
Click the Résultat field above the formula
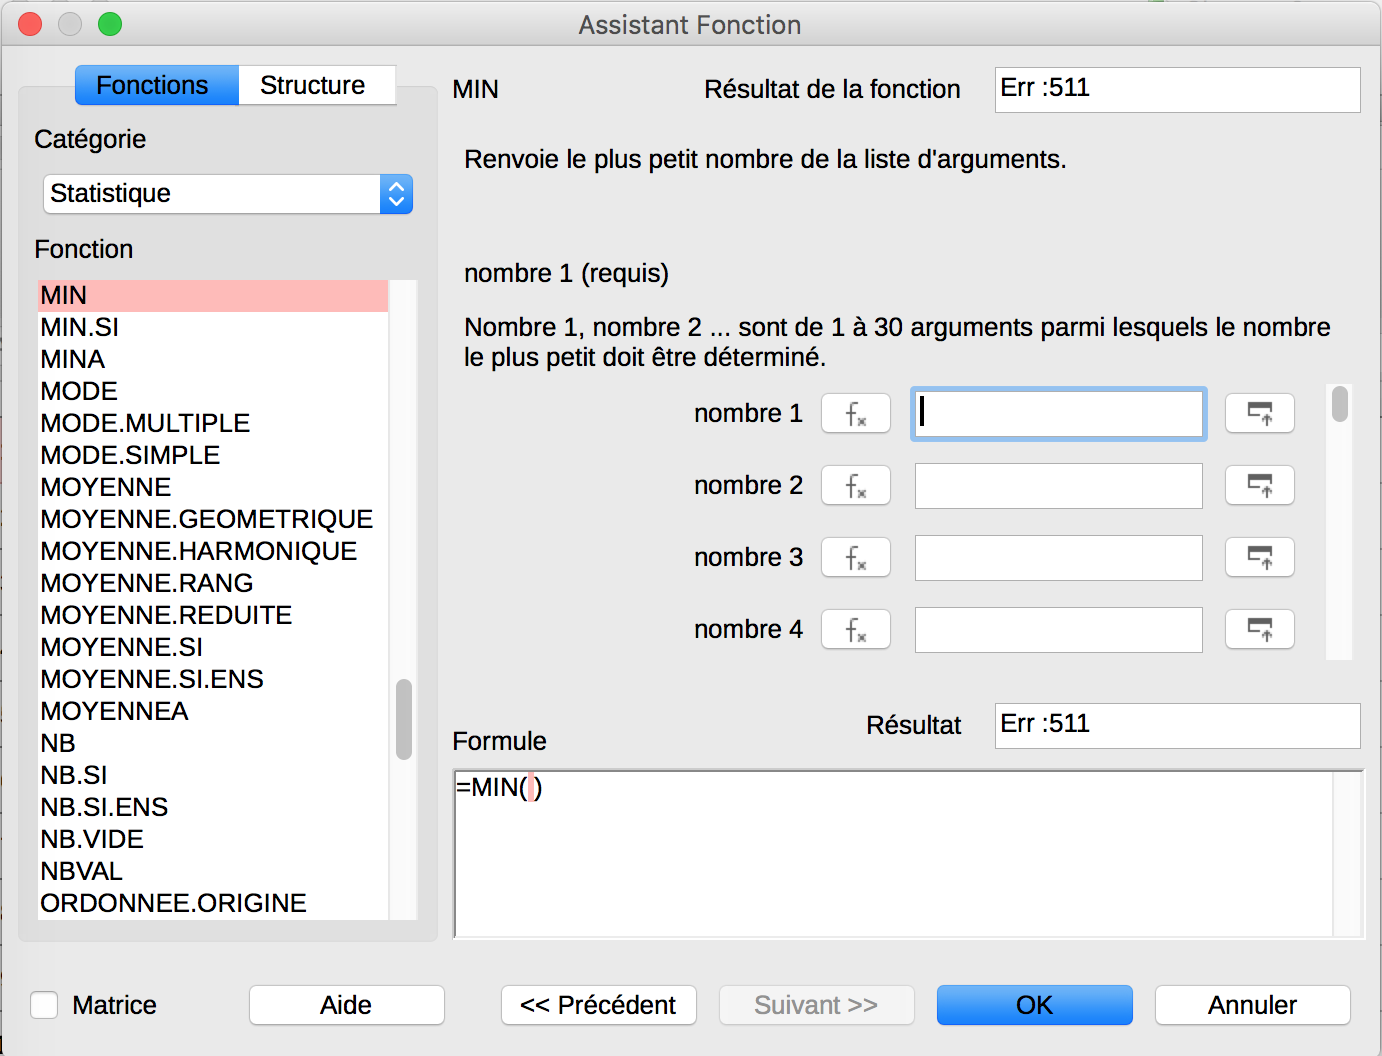tap(1178, 726)
